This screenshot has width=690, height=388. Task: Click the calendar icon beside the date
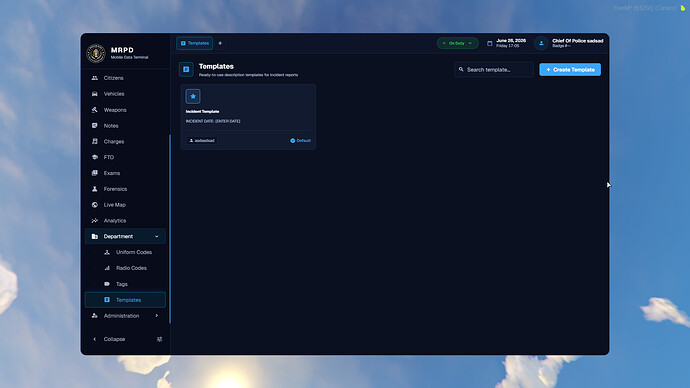click(489, 43)
